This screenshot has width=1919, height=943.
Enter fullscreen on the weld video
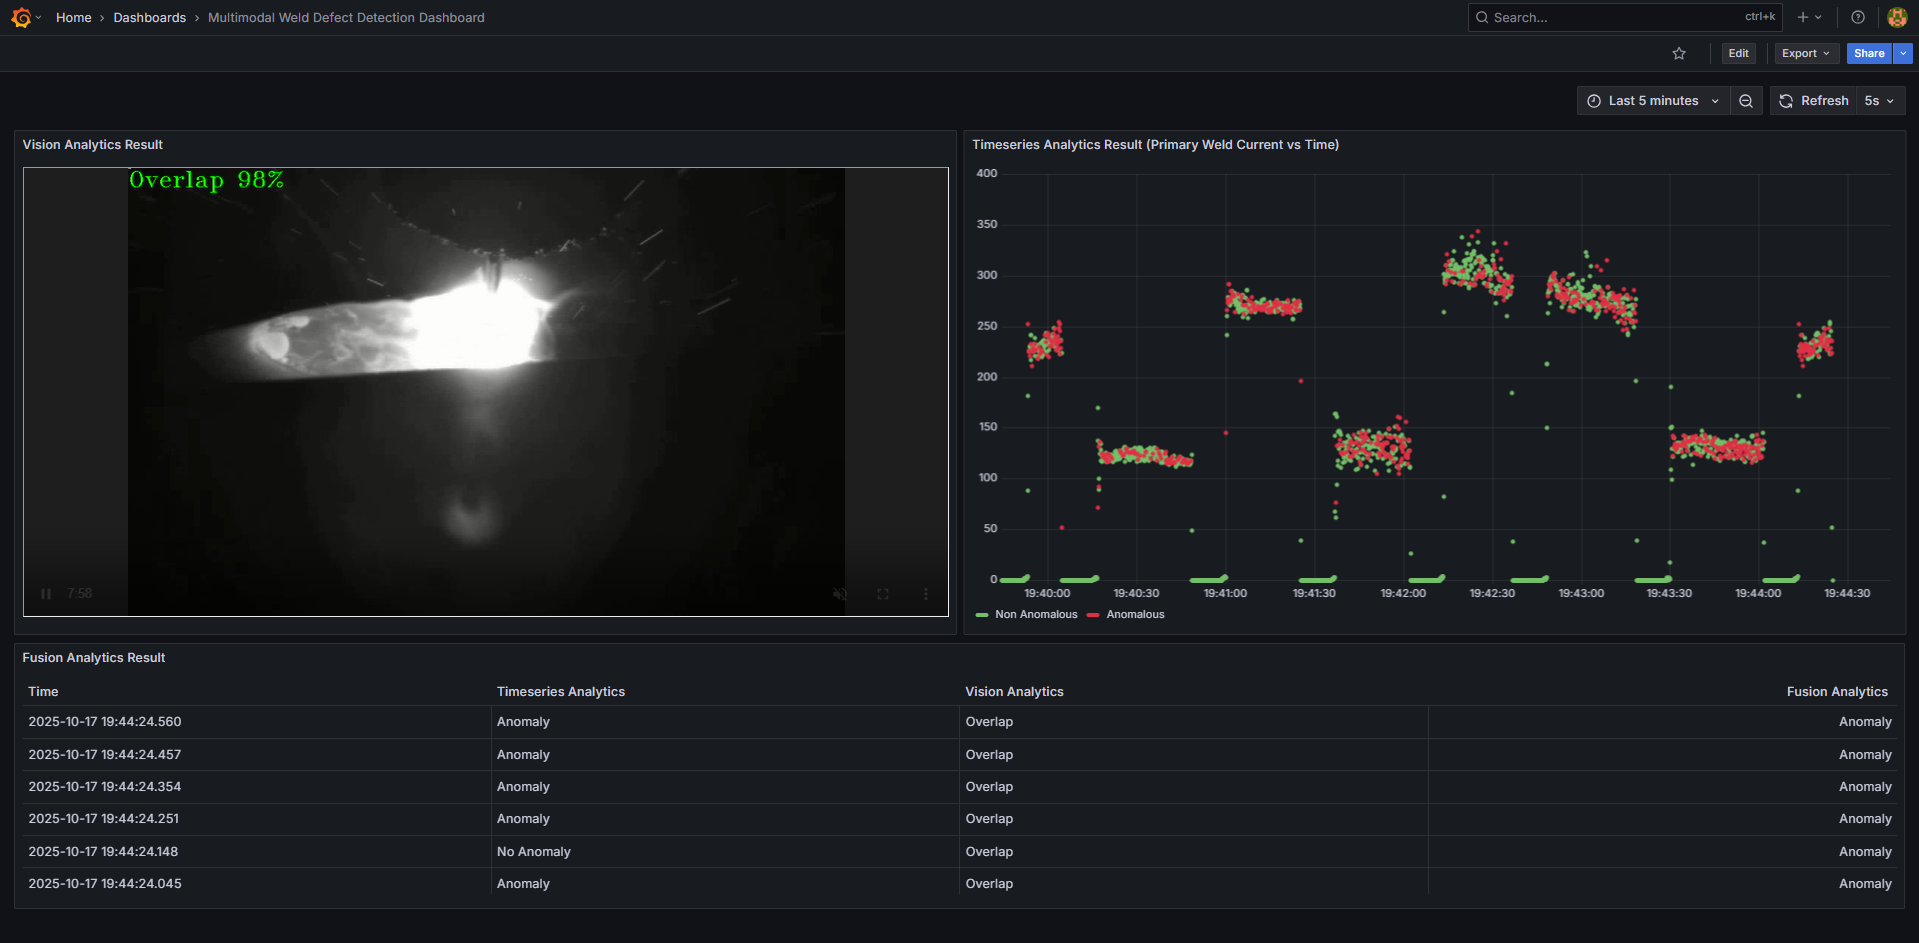(x=883, y=593)
